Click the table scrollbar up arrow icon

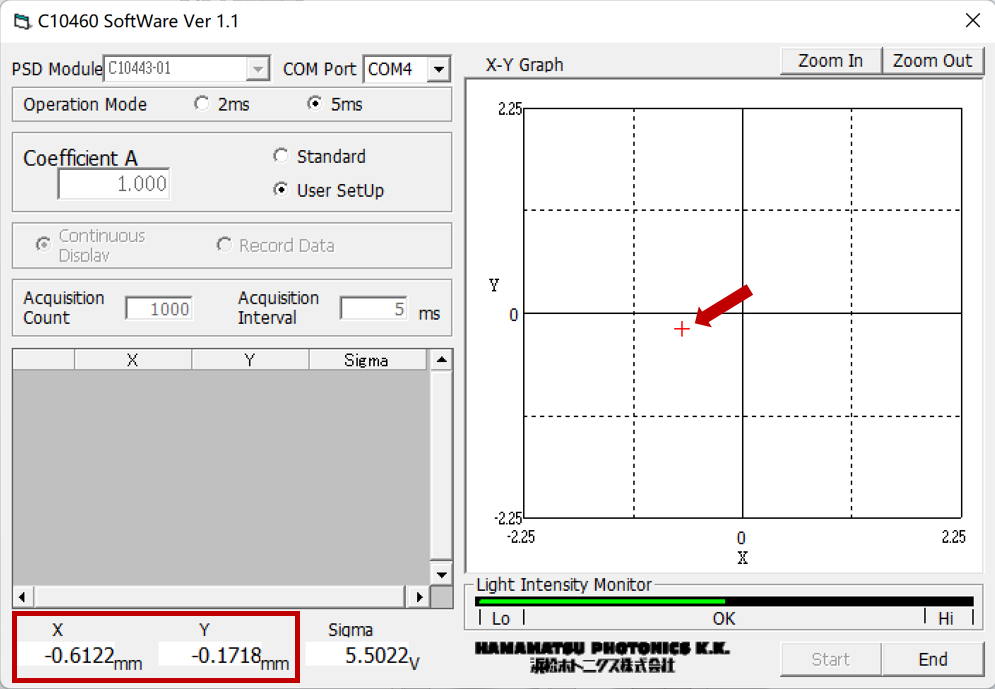pos(440,359)
